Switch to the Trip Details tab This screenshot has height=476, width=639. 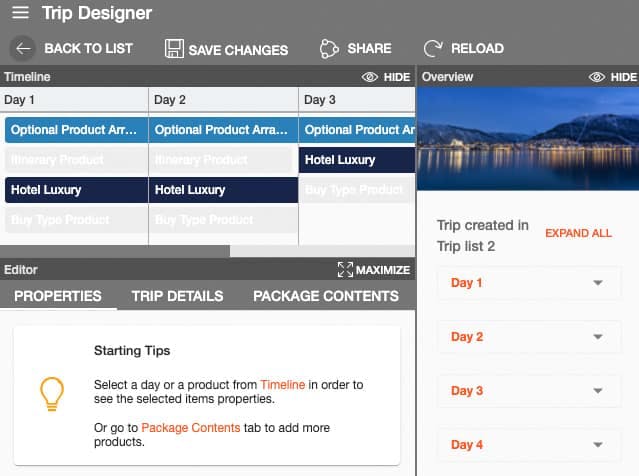tap(177, 296)
